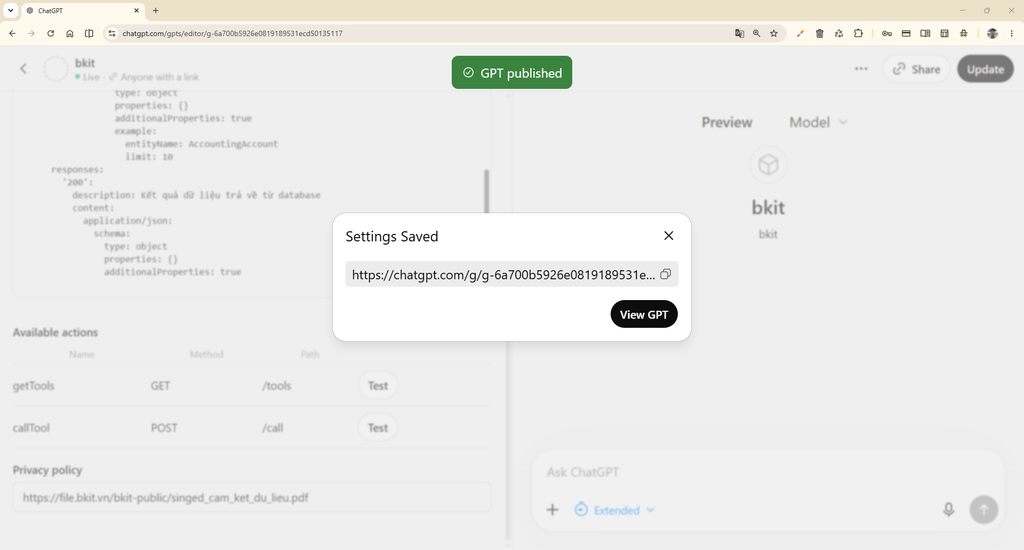
Task: Click the address bar URL
Action: (232, 33)
